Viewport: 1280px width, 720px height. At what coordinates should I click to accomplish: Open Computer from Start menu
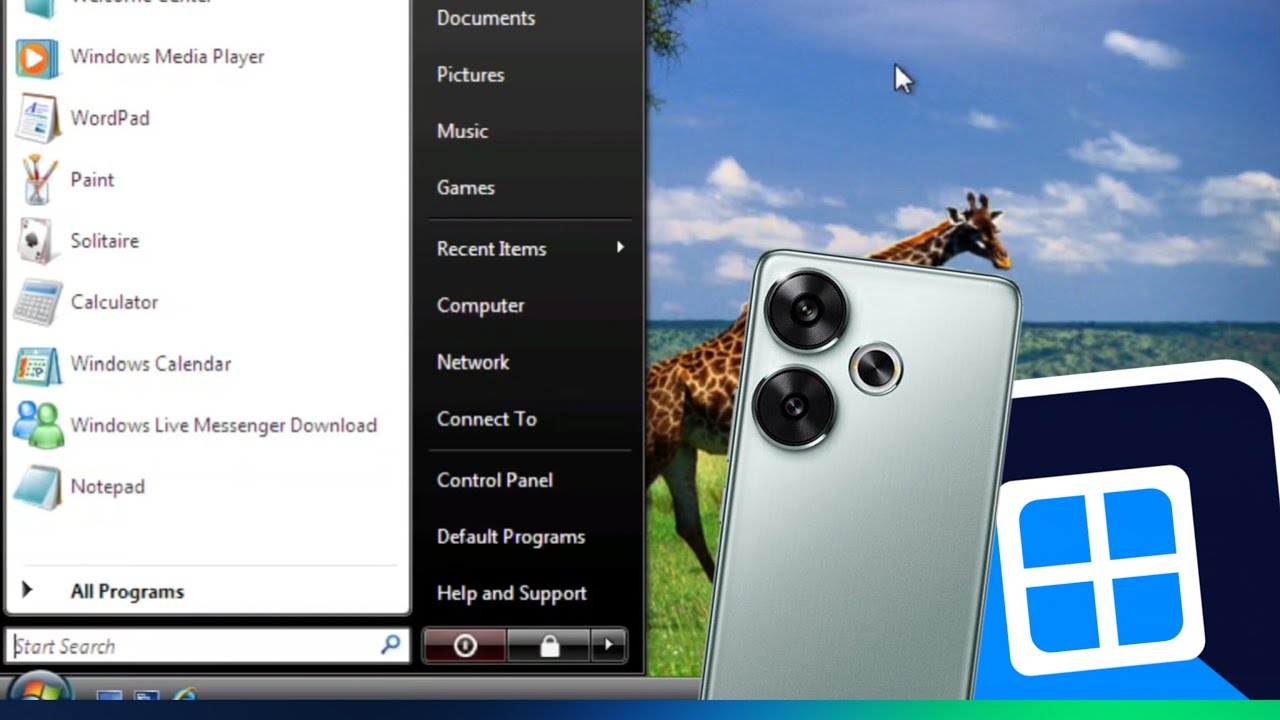480,306
